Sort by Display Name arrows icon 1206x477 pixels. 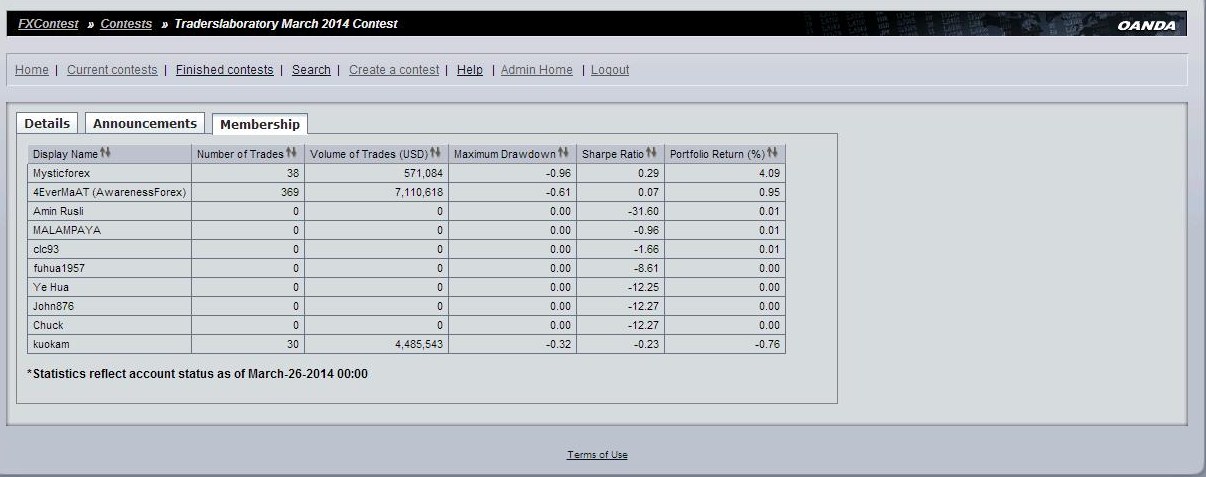tap(106, 153)
